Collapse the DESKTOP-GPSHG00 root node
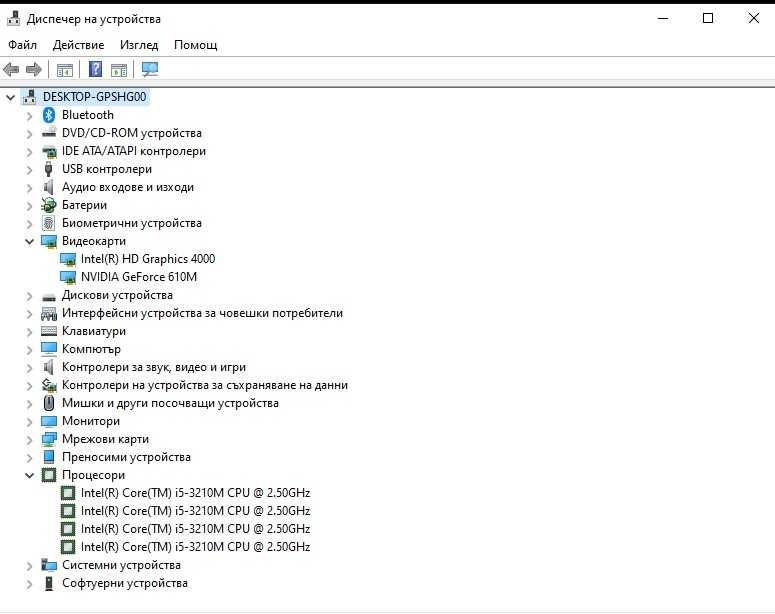 10,97
